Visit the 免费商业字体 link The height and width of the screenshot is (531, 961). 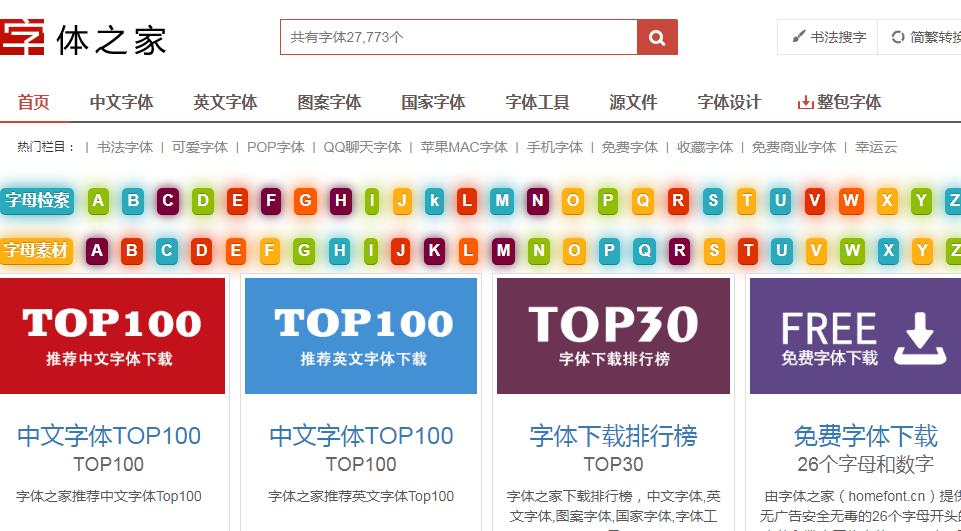click(793, 147)
